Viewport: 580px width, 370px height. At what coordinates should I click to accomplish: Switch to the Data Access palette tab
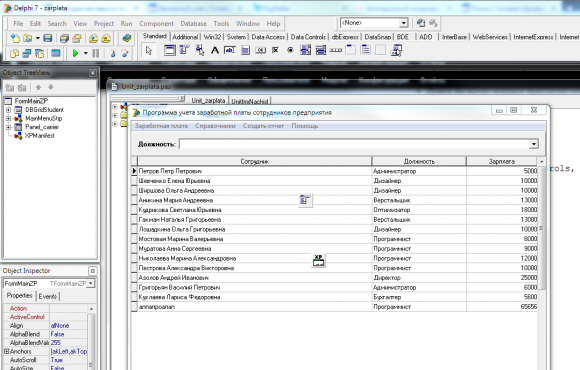[x=268, y=37]
